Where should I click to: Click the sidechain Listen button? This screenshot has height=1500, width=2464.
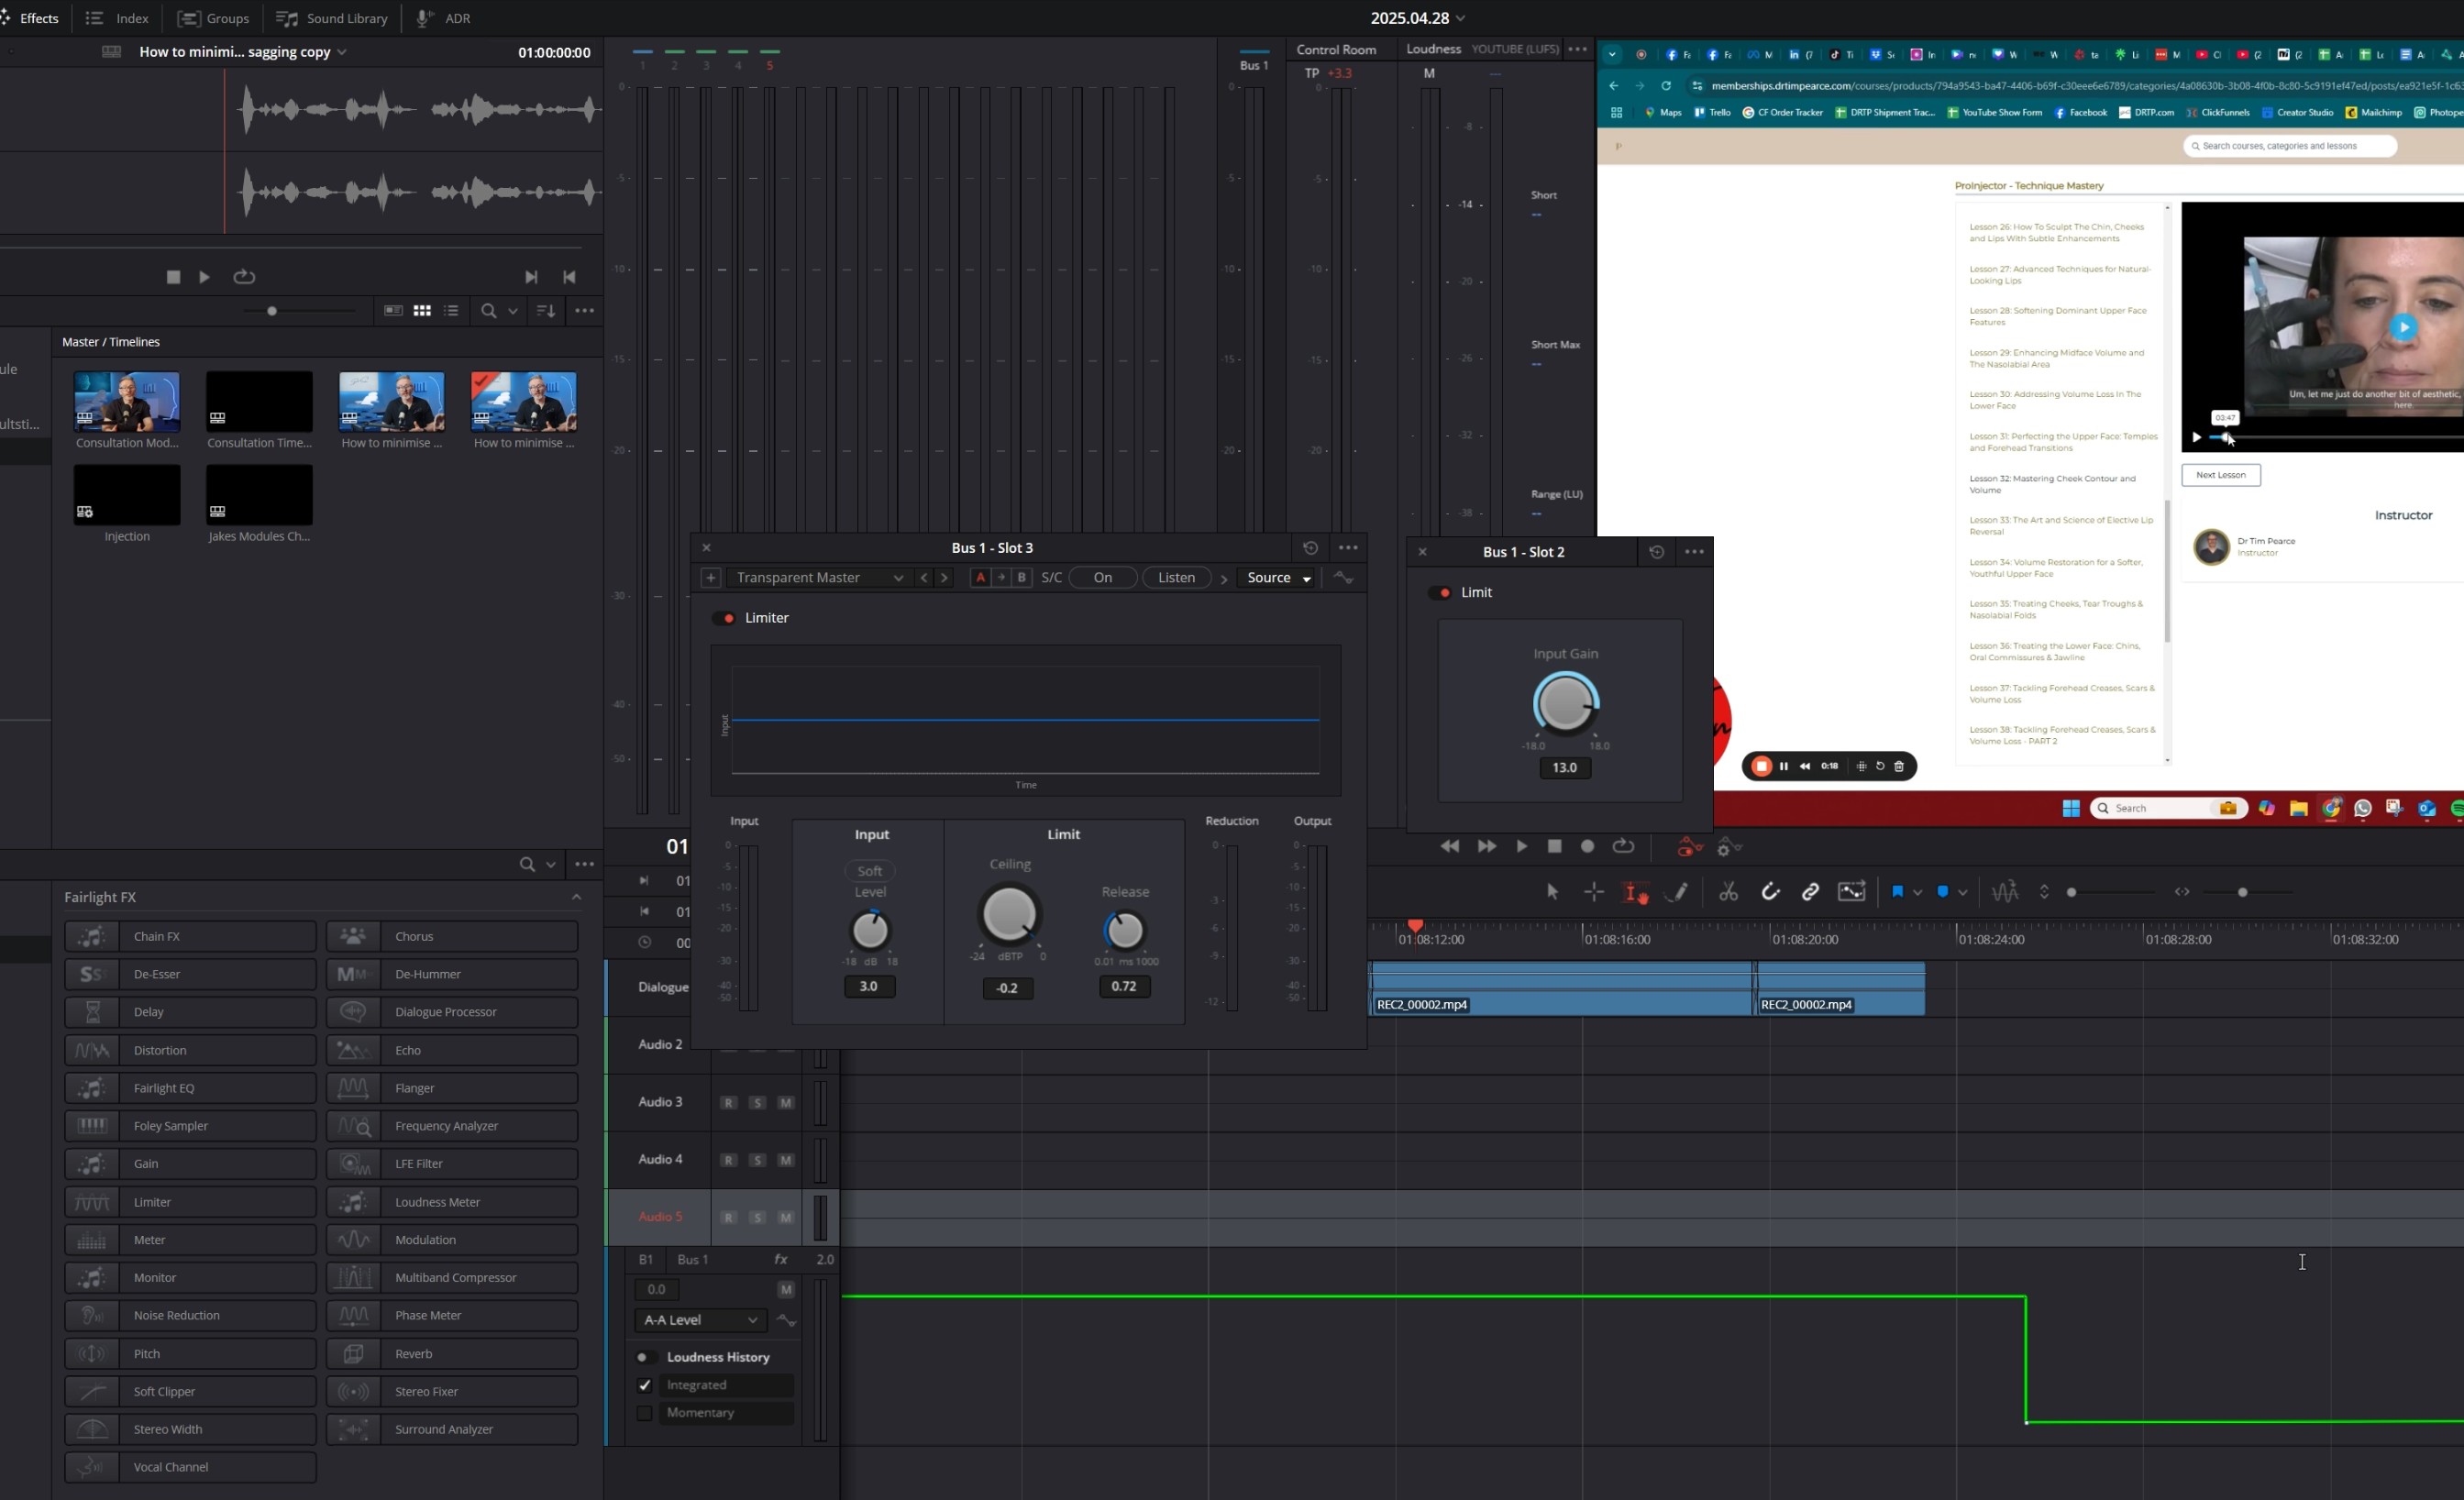1176,578
